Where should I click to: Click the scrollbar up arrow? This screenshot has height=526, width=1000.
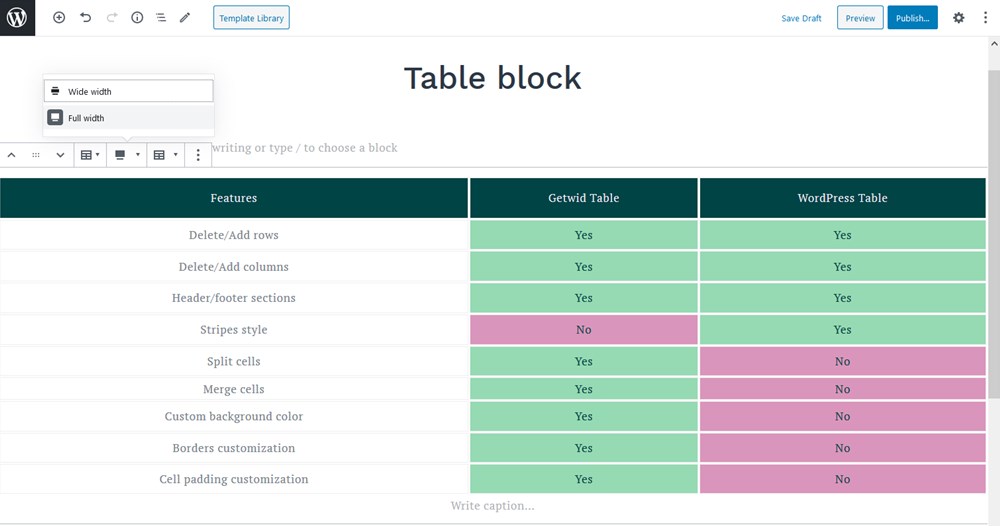(994, 44)
